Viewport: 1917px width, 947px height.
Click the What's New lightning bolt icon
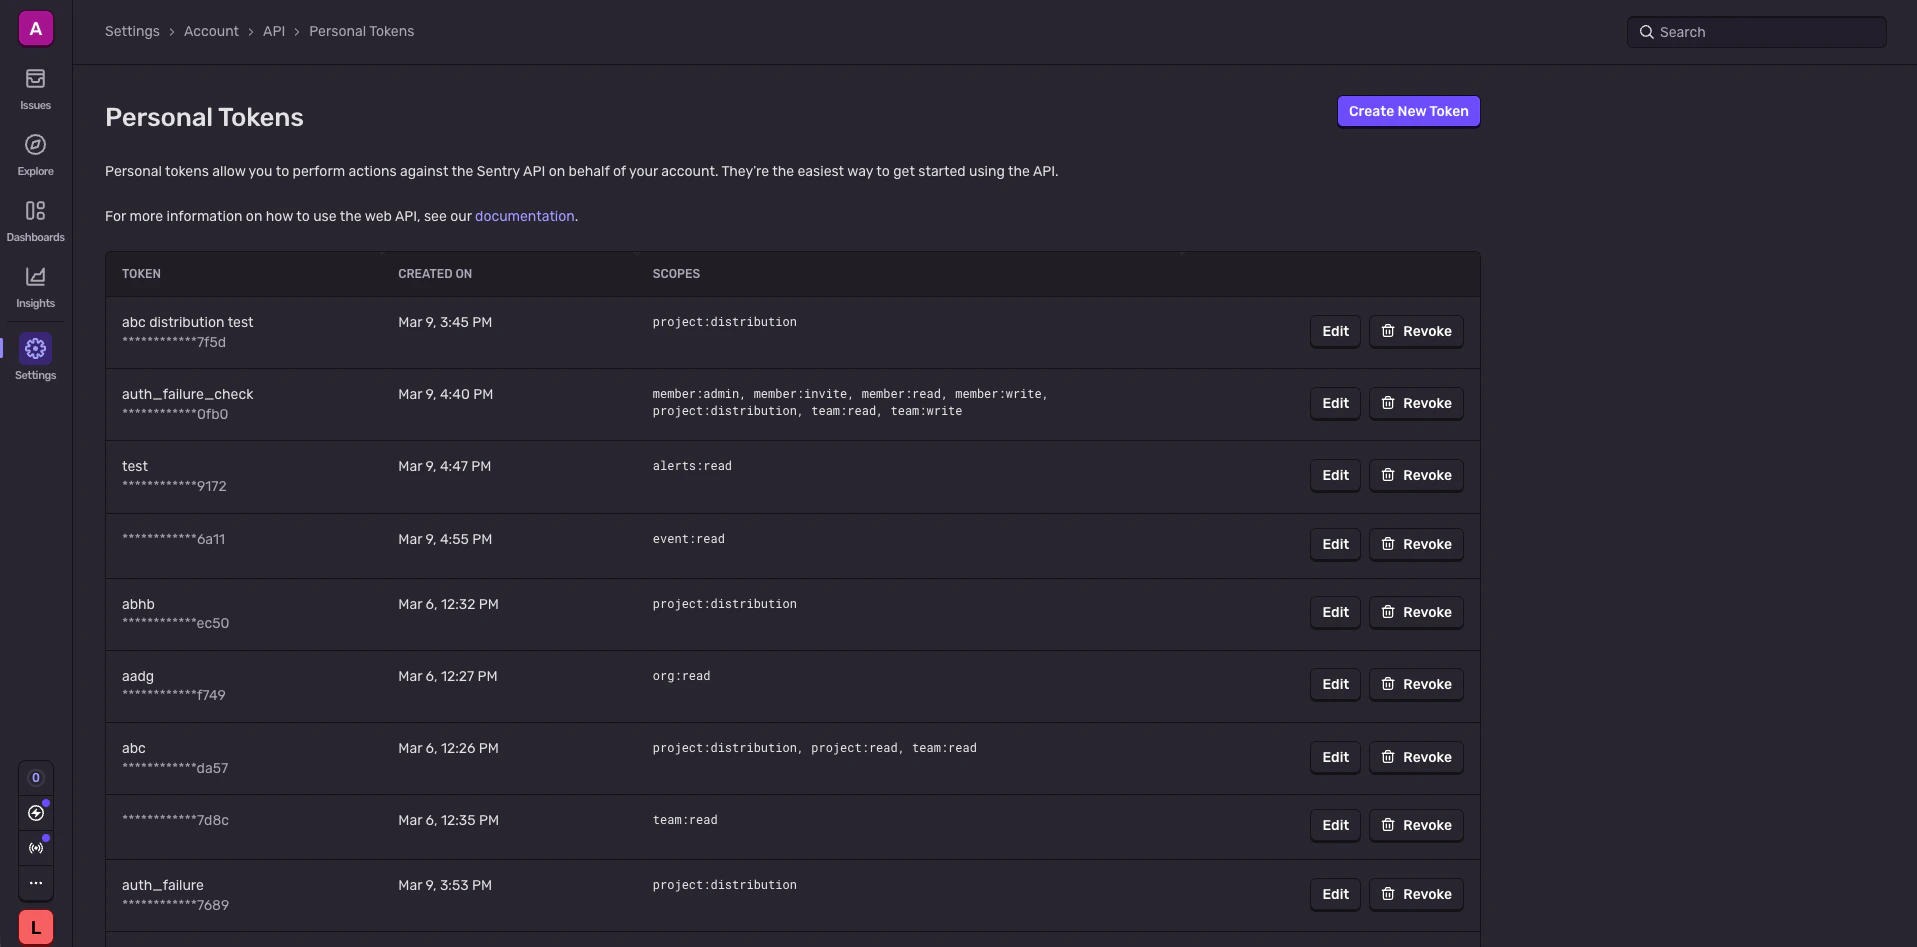coord(36,813)
